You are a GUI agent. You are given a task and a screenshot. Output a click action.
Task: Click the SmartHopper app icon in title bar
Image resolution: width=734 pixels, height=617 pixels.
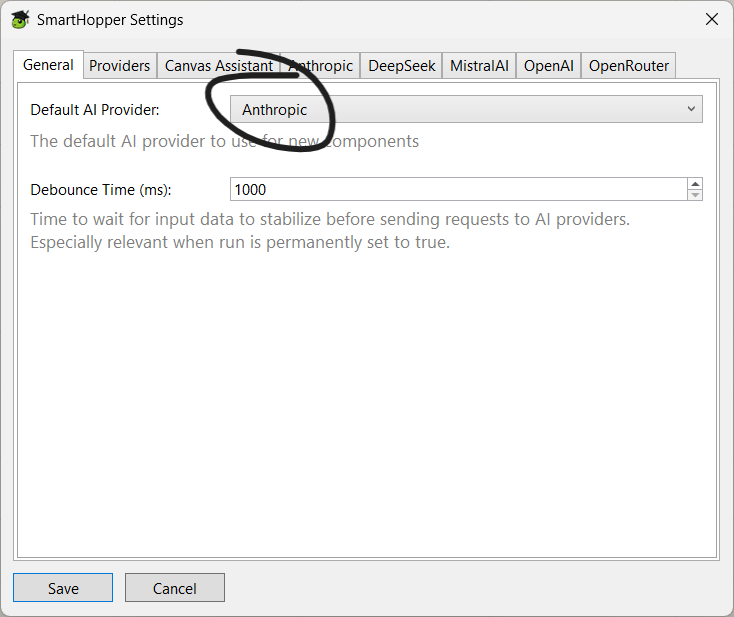(x=20, y=20)
